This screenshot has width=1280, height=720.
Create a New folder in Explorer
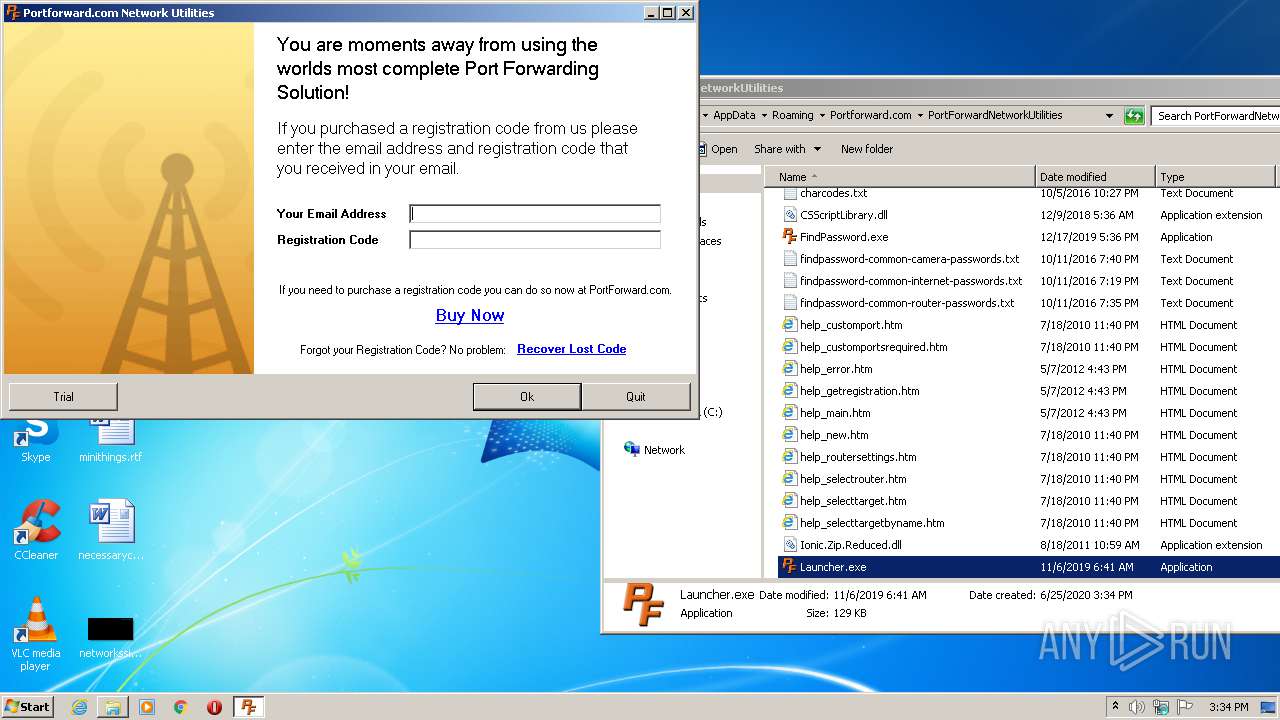coord(867,149)
